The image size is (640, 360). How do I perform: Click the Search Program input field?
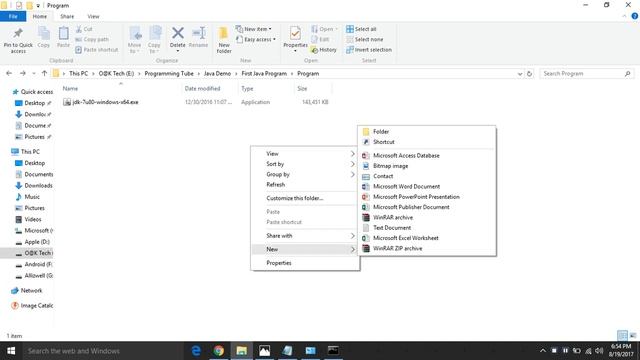point(587,73)
